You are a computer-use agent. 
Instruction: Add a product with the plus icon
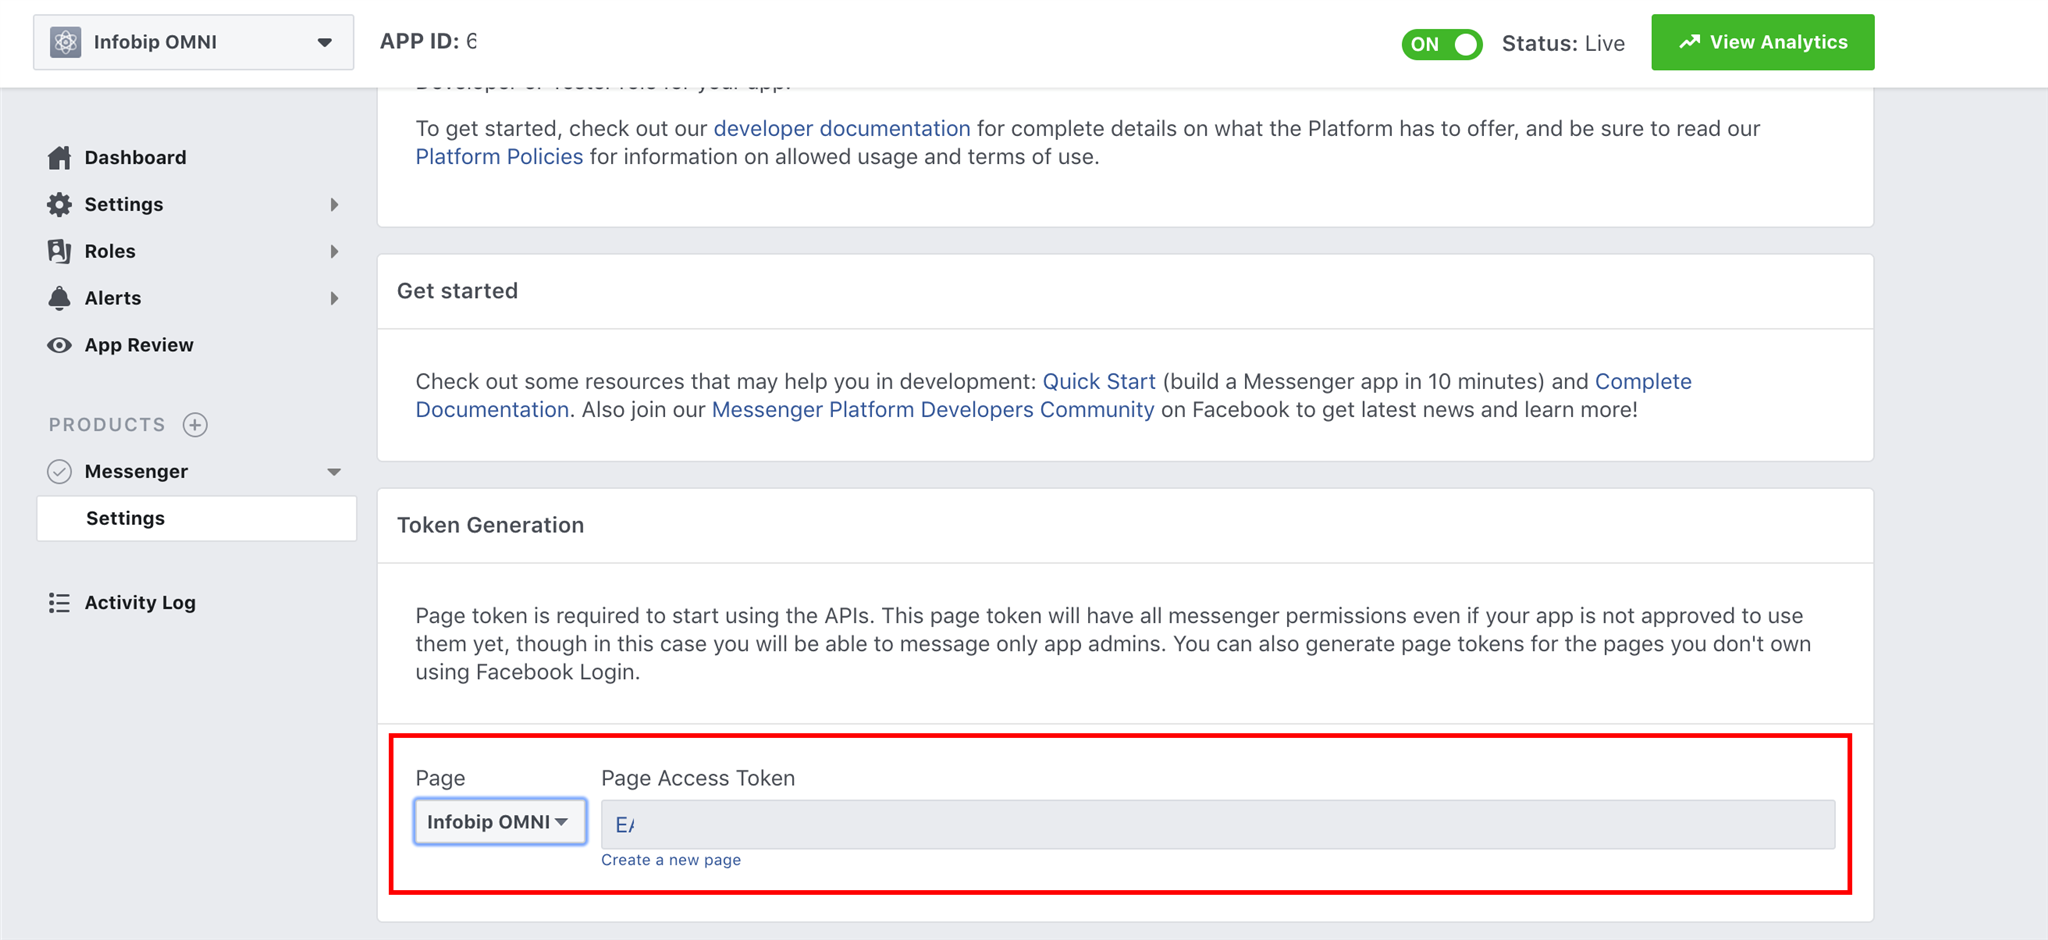pos(195,425)
